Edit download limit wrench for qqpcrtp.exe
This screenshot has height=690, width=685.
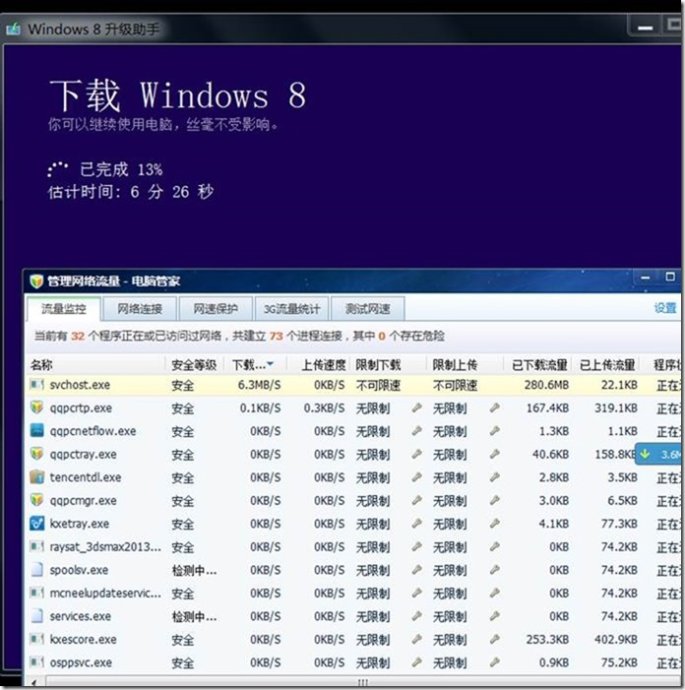417,408
